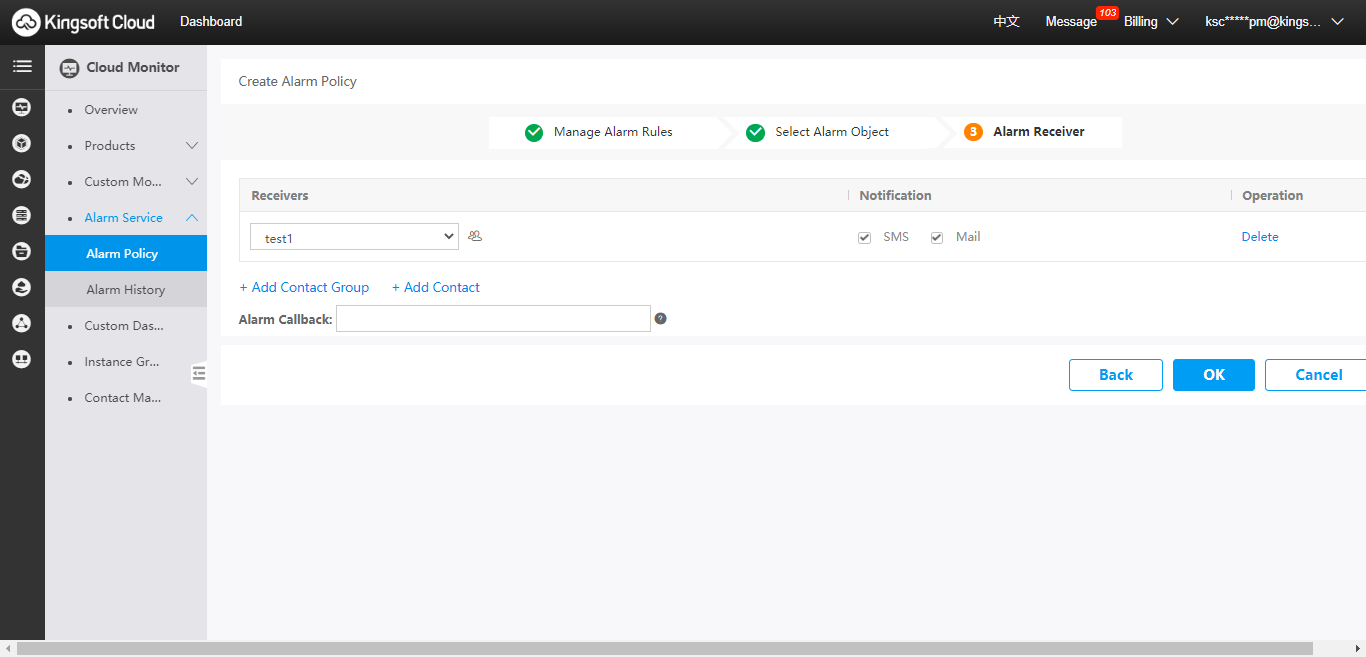This screenshot has width=1366, height=657.
Task: Collapse sidebar using the side handle icon
Action: point(199,373)
